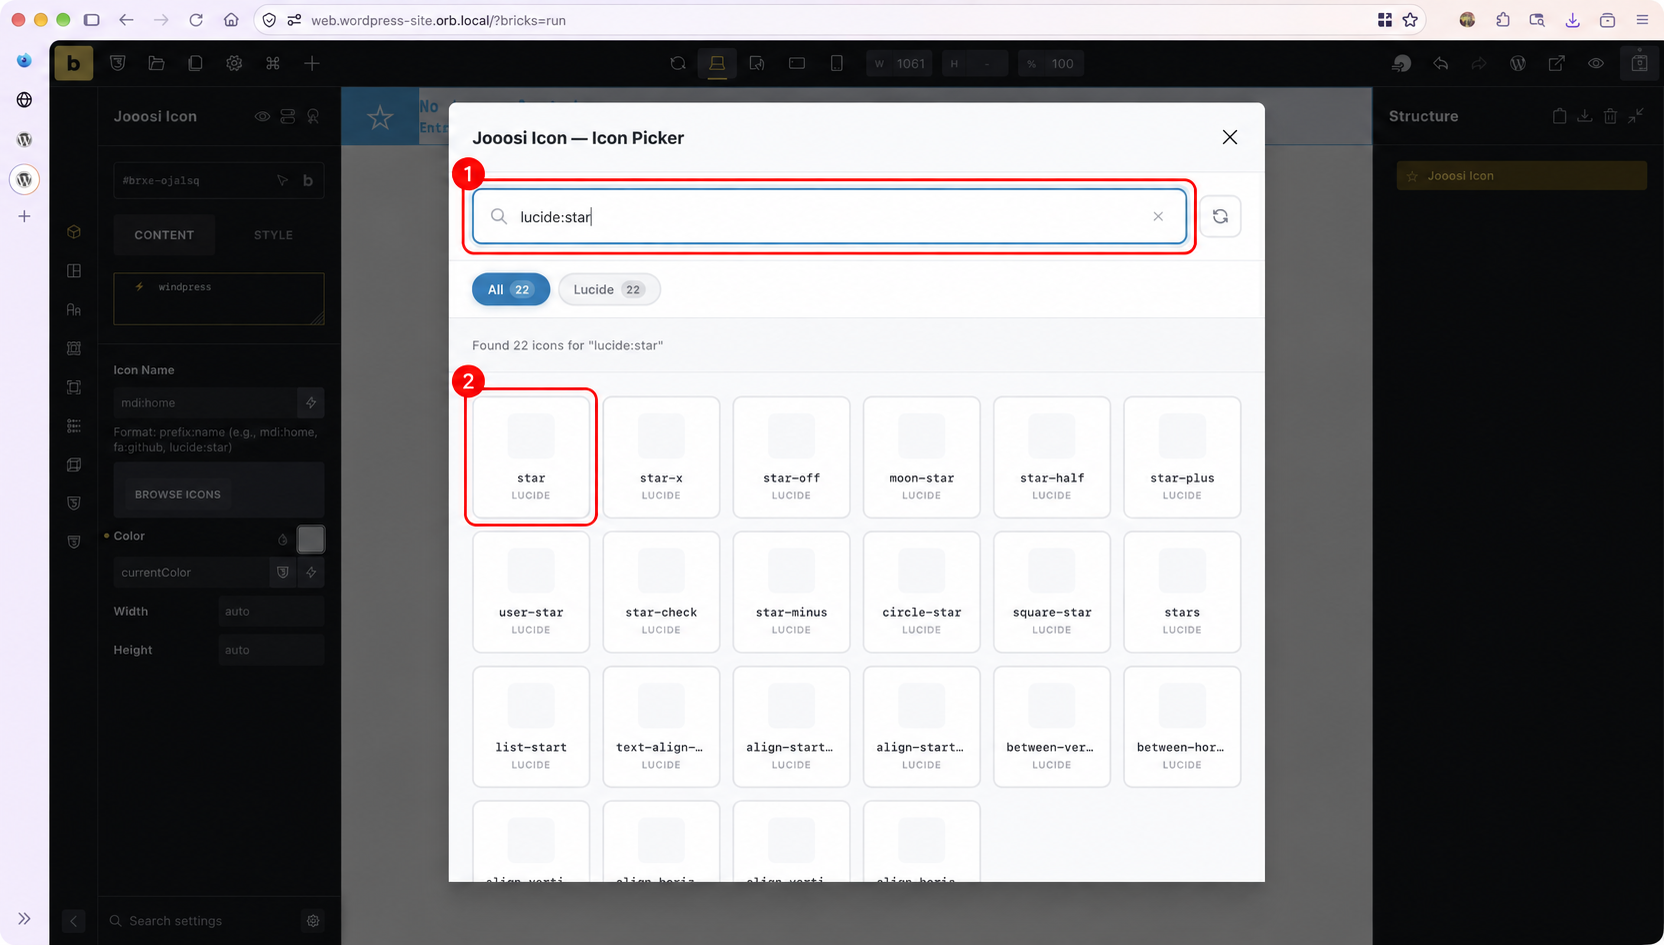
Task: Open the Color swatch picker
Action: [x=311, y=539]
